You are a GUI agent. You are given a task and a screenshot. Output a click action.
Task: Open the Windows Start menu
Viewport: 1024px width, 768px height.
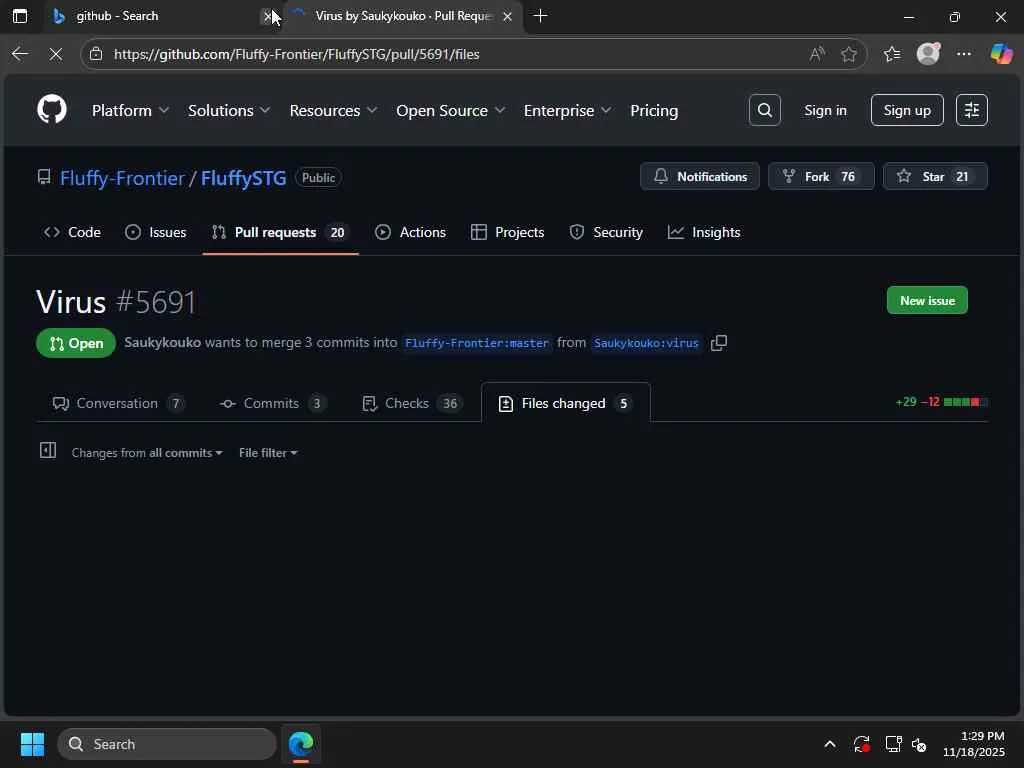[x=32, y=744]
